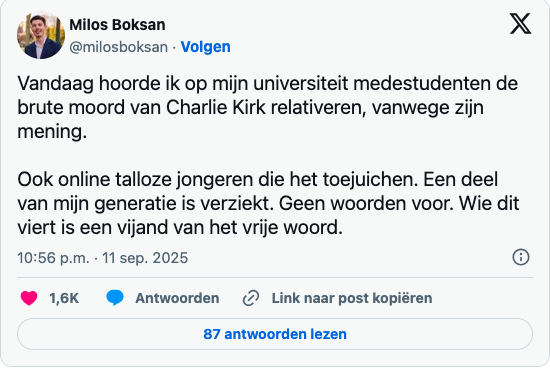Click the Antwoorden reply label
Image resolution: width=550 pixels, height=372 pixels.
(177, 298)
